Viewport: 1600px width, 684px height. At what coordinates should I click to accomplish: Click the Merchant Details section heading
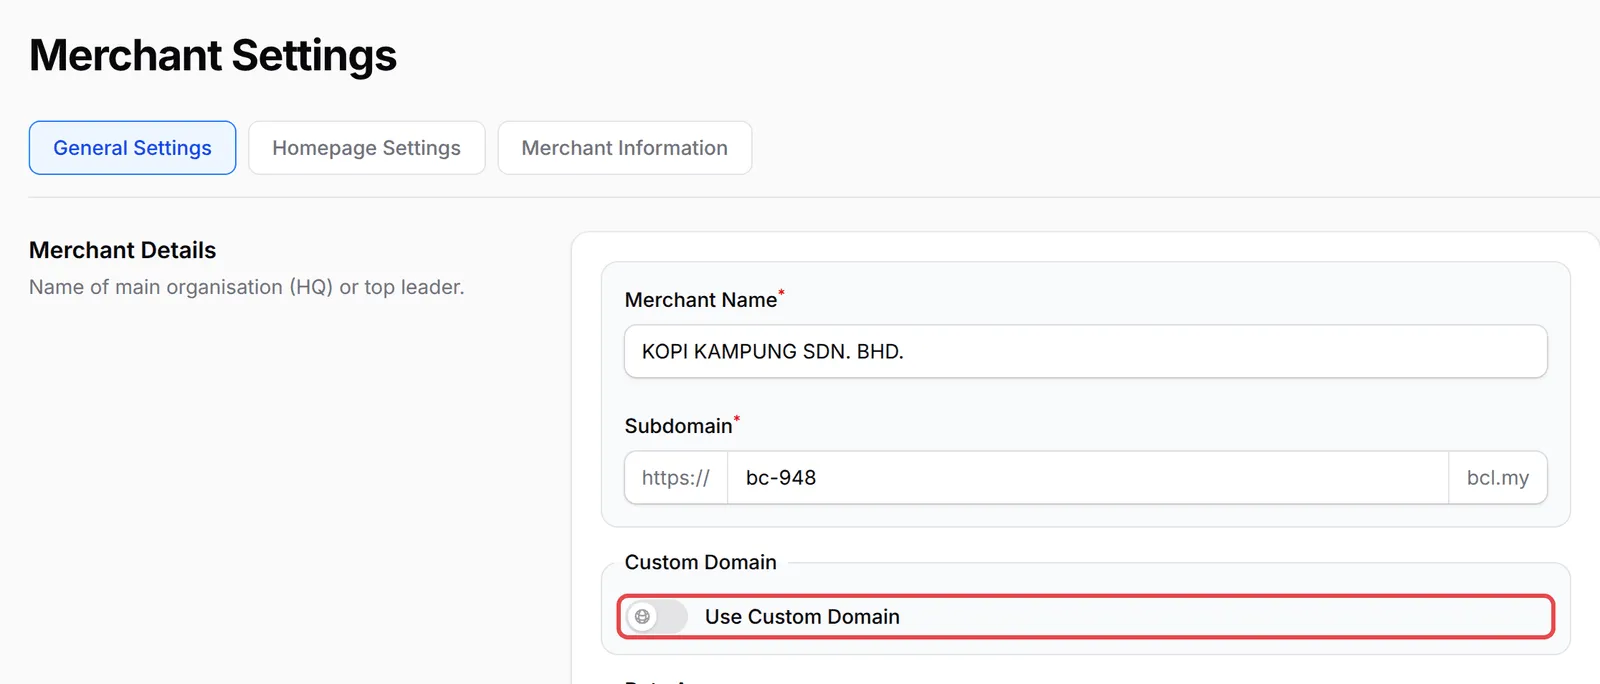point(122,250)
